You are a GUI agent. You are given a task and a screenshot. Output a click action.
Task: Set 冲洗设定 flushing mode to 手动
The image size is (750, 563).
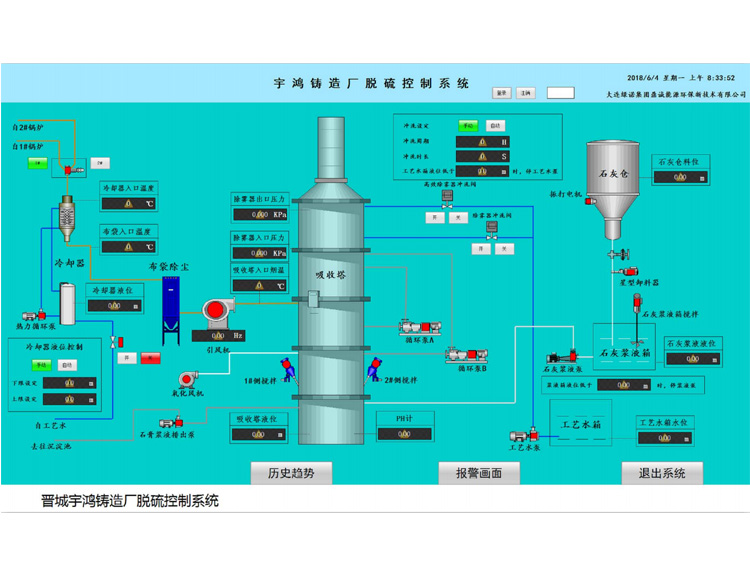pyautogui.click(x=468, y=126)
